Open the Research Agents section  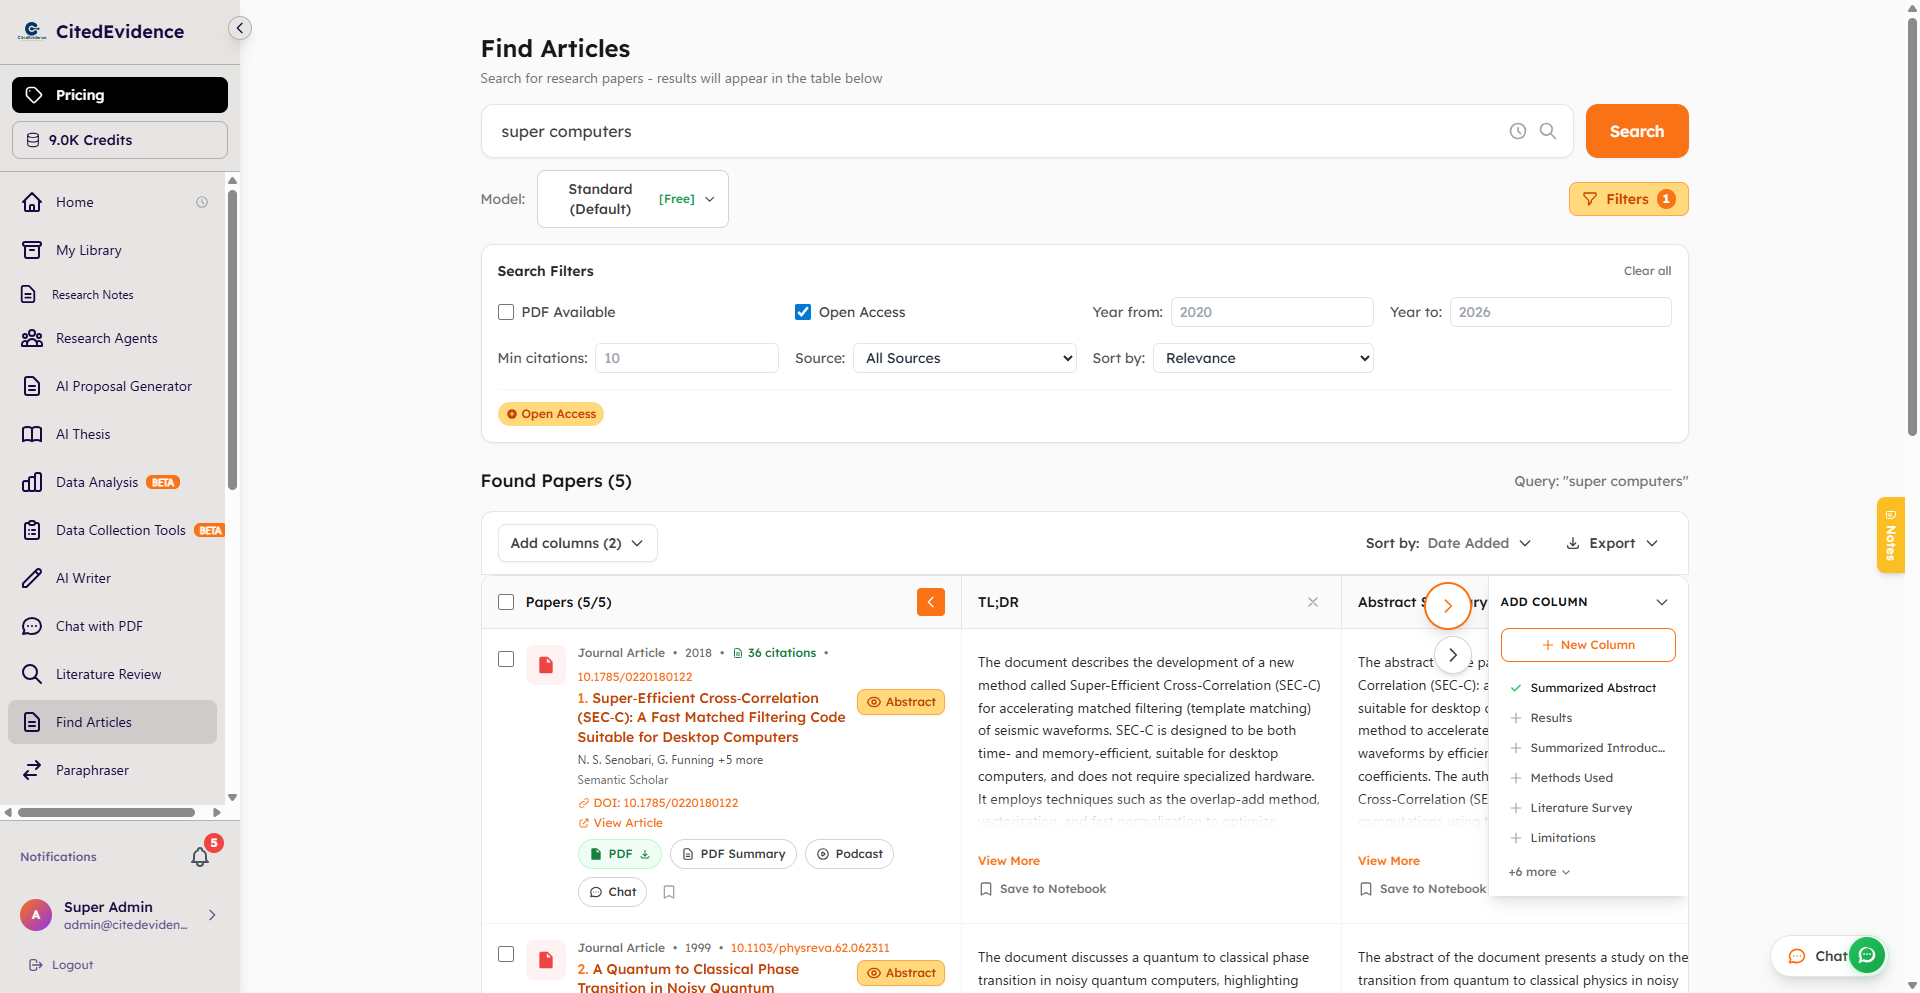click(105, 338)
